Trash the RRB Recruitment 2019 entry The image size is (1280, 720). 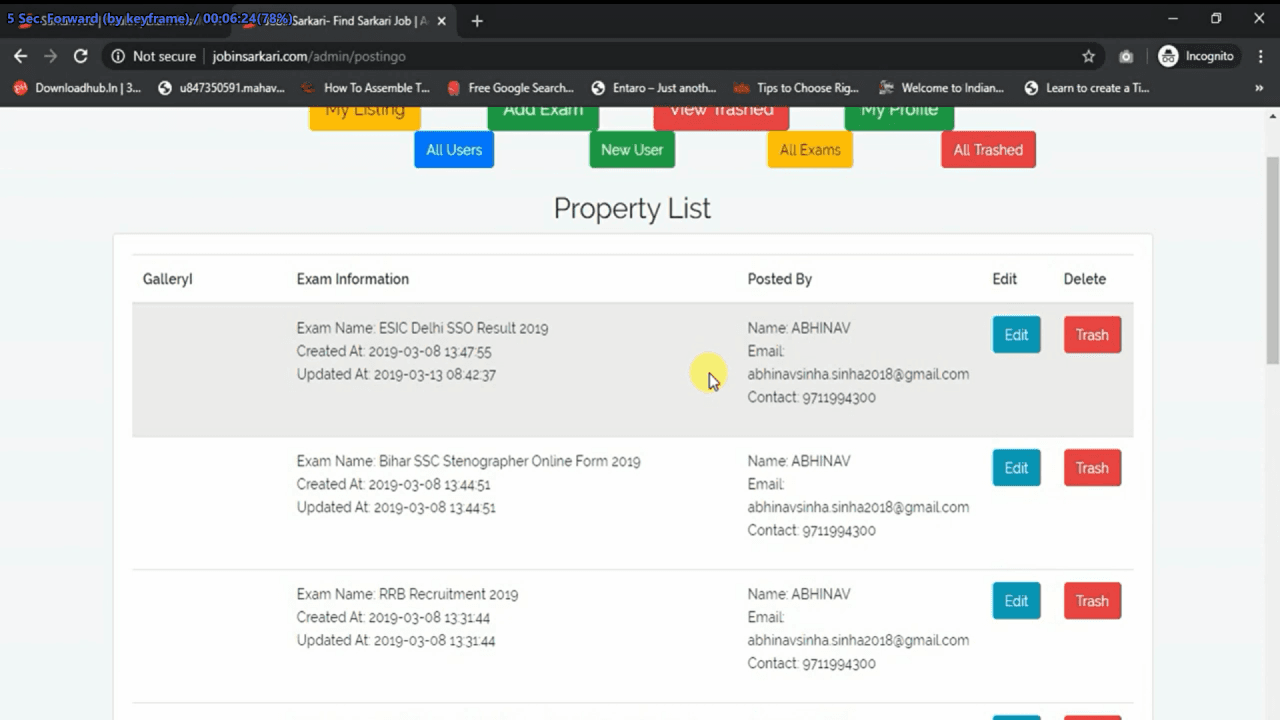(1092, 601)
